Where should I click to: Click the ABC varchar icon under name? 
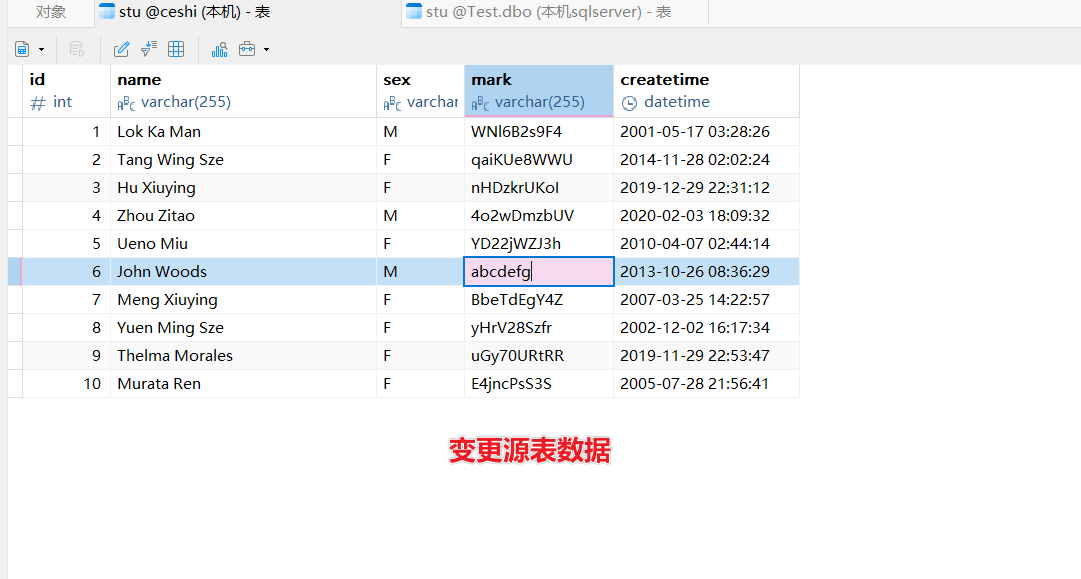click(x=127, y=102)
